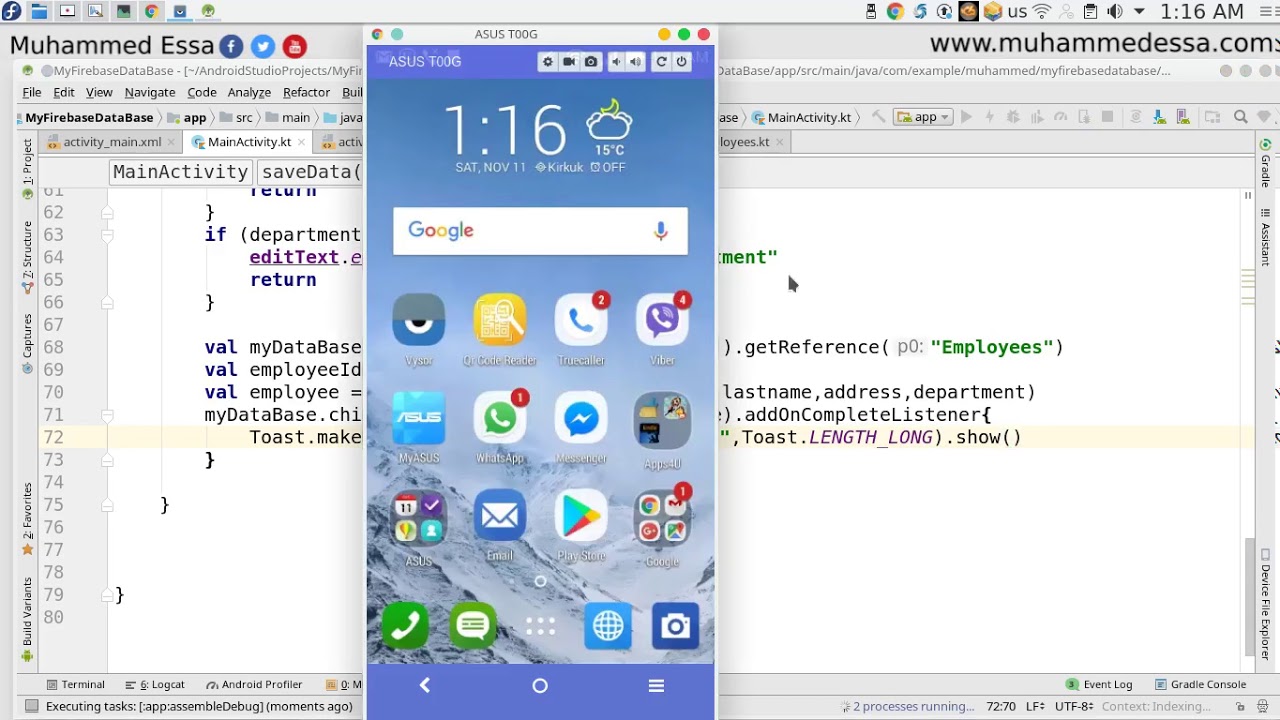Lower the phone volume in Vysor

click(x=616, y=62)
